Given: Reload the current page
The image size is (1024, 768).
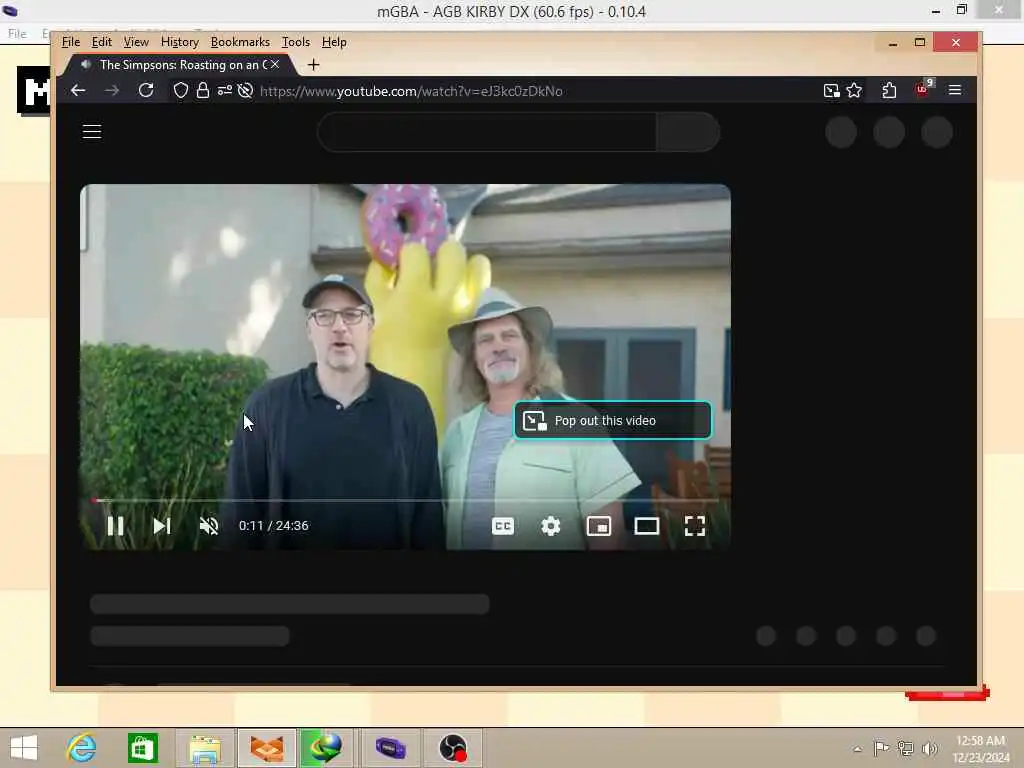Looking at the screenshot, I should (x=146, y=91).
